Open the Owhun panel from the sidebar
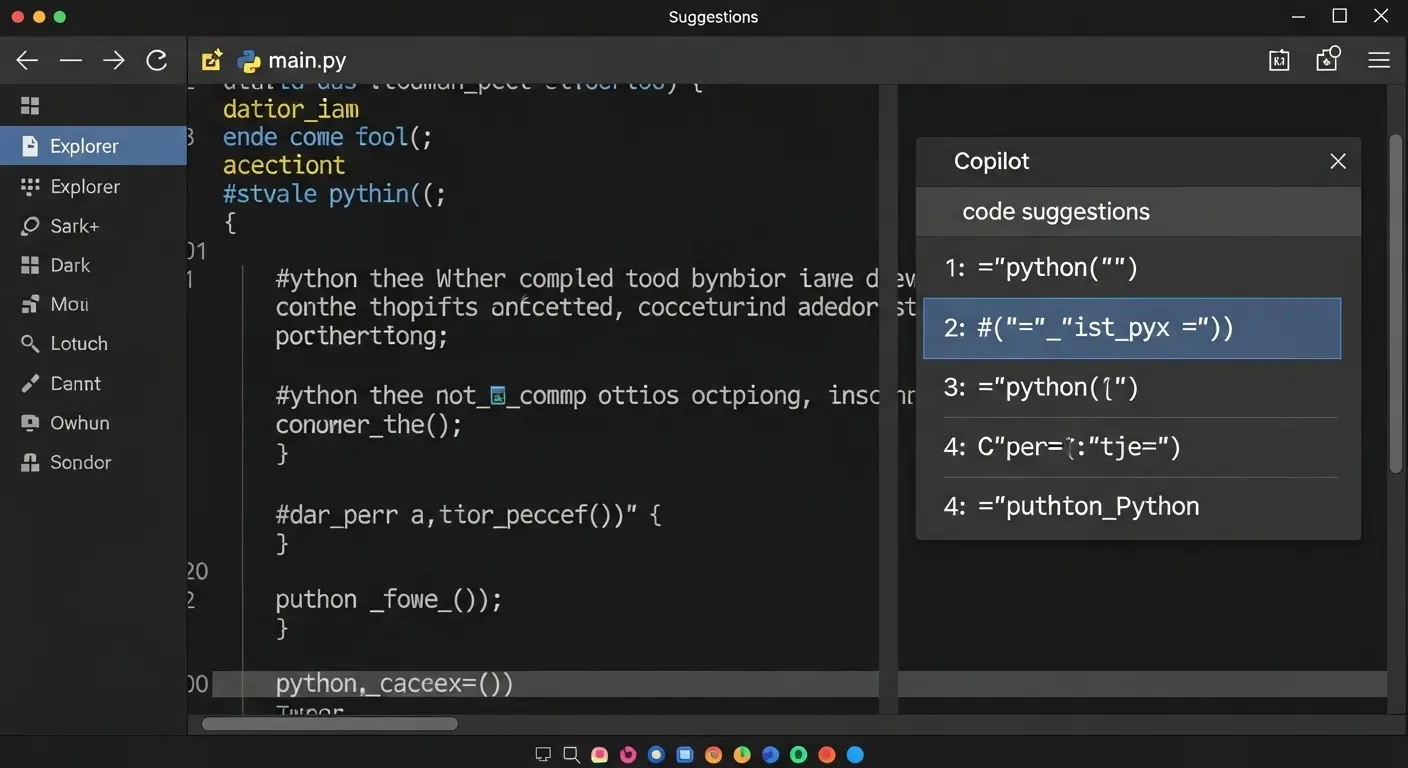1408x768 pixels. click(x=79, y=422)
